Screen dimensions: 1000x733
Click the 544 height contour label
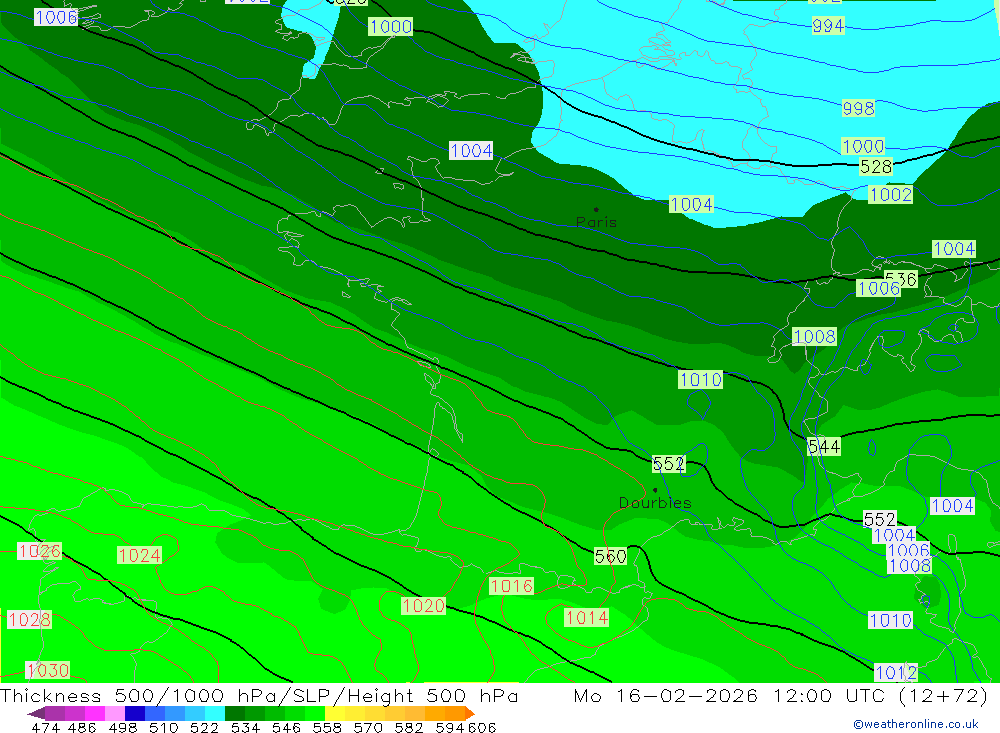[x=823, y=447]
